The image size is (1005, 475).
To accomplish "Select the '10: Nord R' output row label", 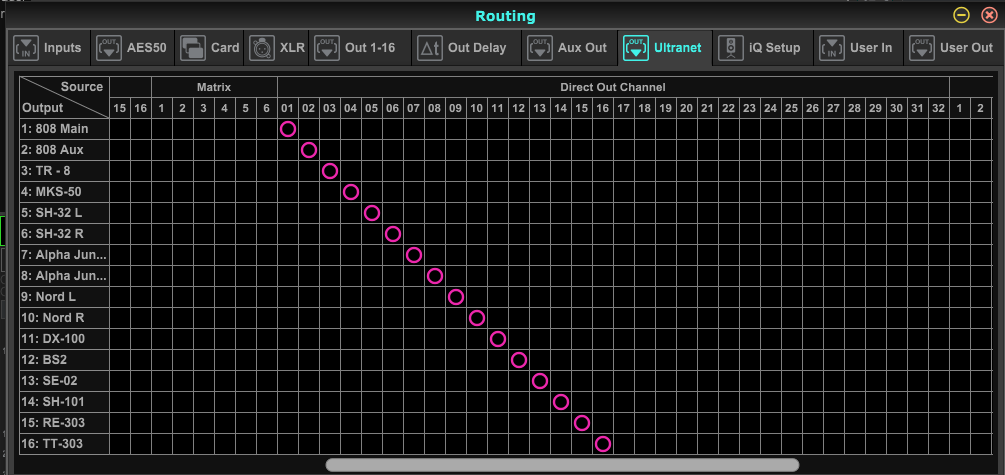I will 64,318.
